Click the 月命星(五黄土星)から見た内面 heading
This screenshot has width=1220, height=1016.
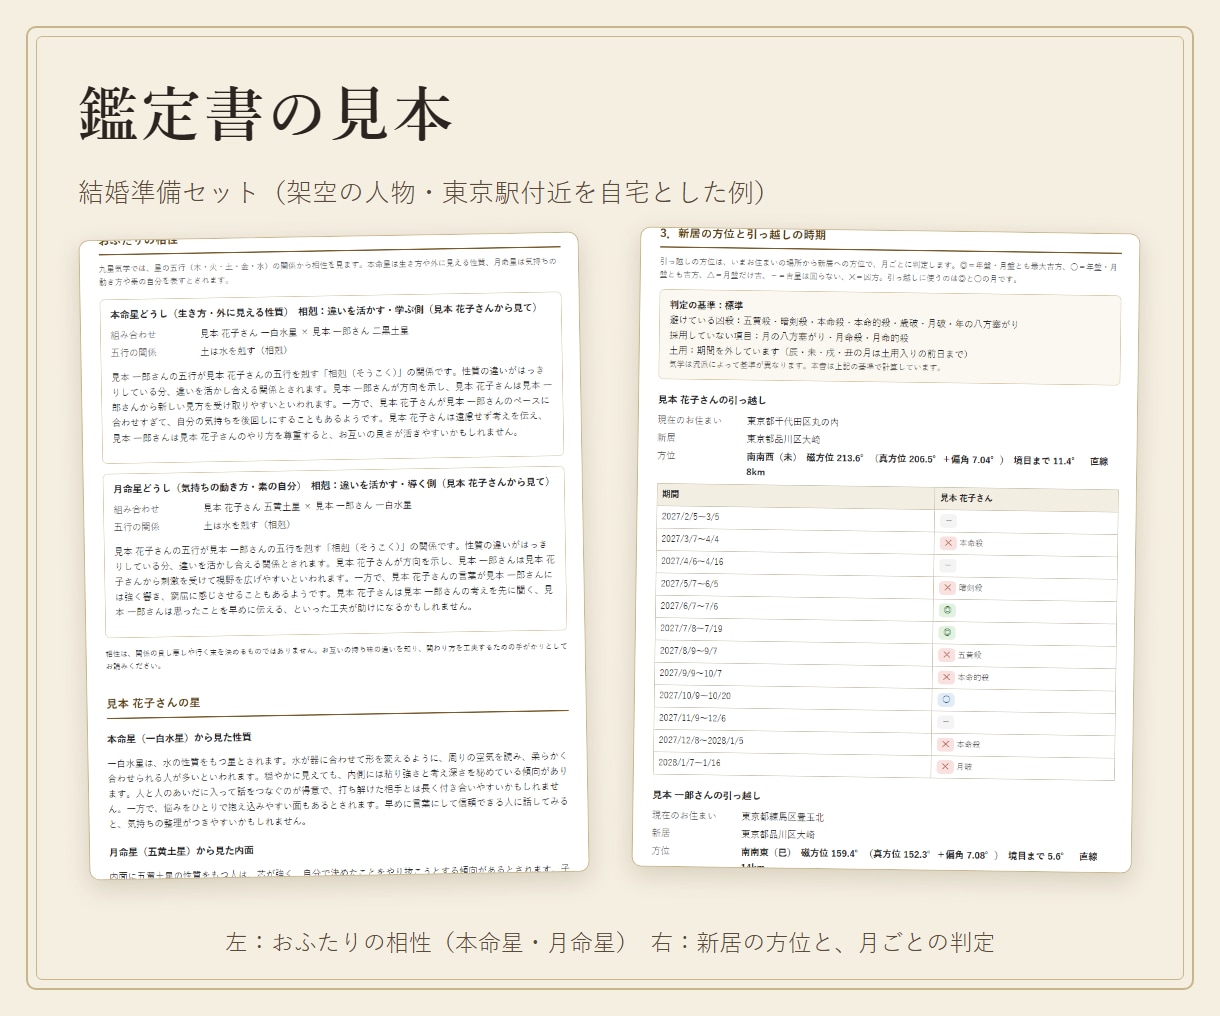point(182,851)
